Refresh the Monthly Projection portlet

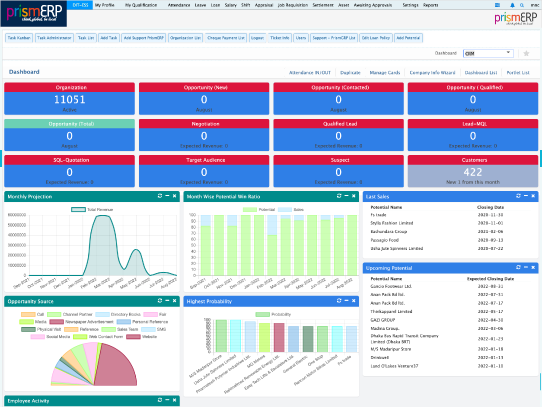coord(160,196)
